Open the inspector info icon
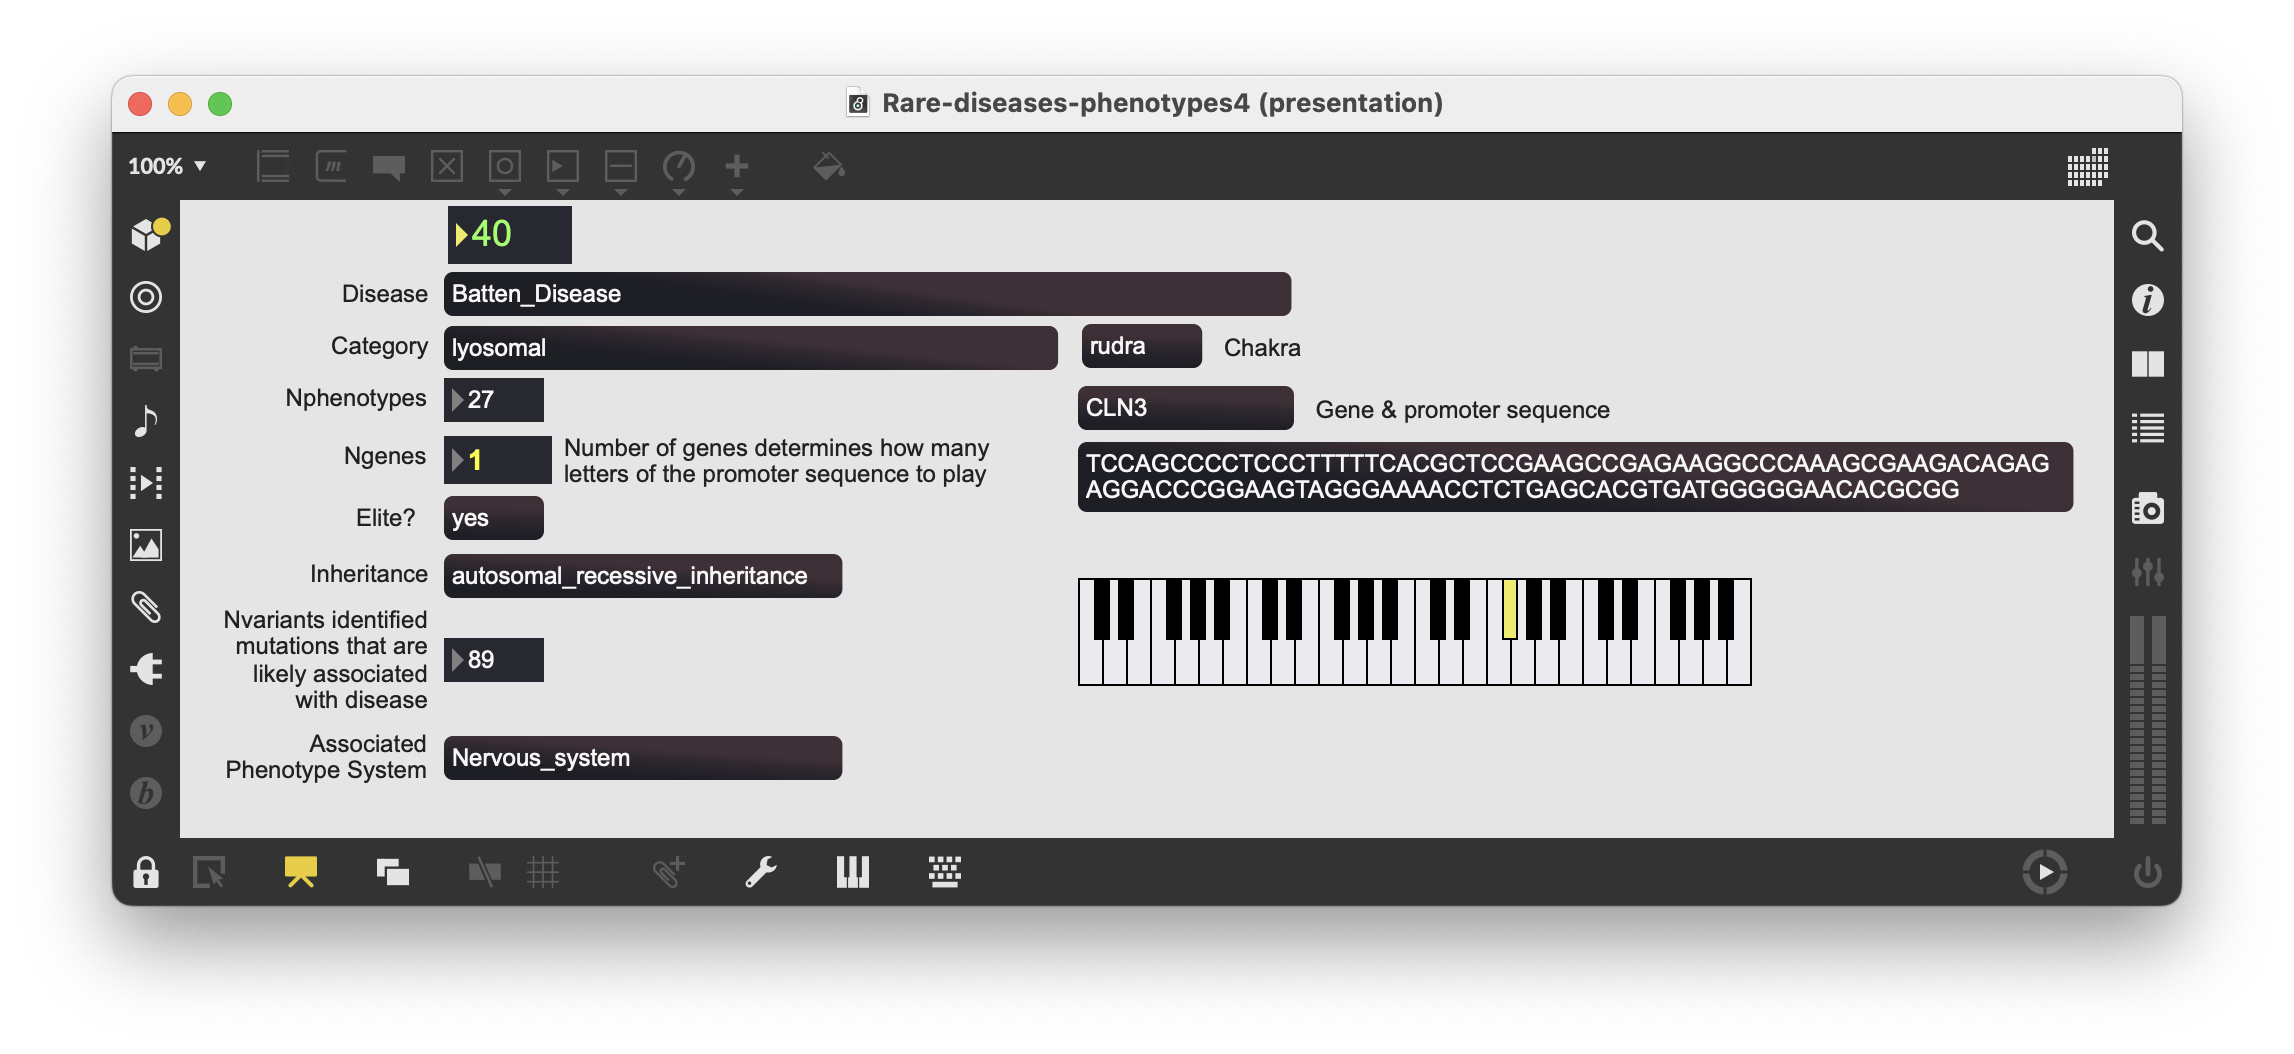Image resolution: width=2294 pixels, height=1054 pixels. pos(2147,300)
